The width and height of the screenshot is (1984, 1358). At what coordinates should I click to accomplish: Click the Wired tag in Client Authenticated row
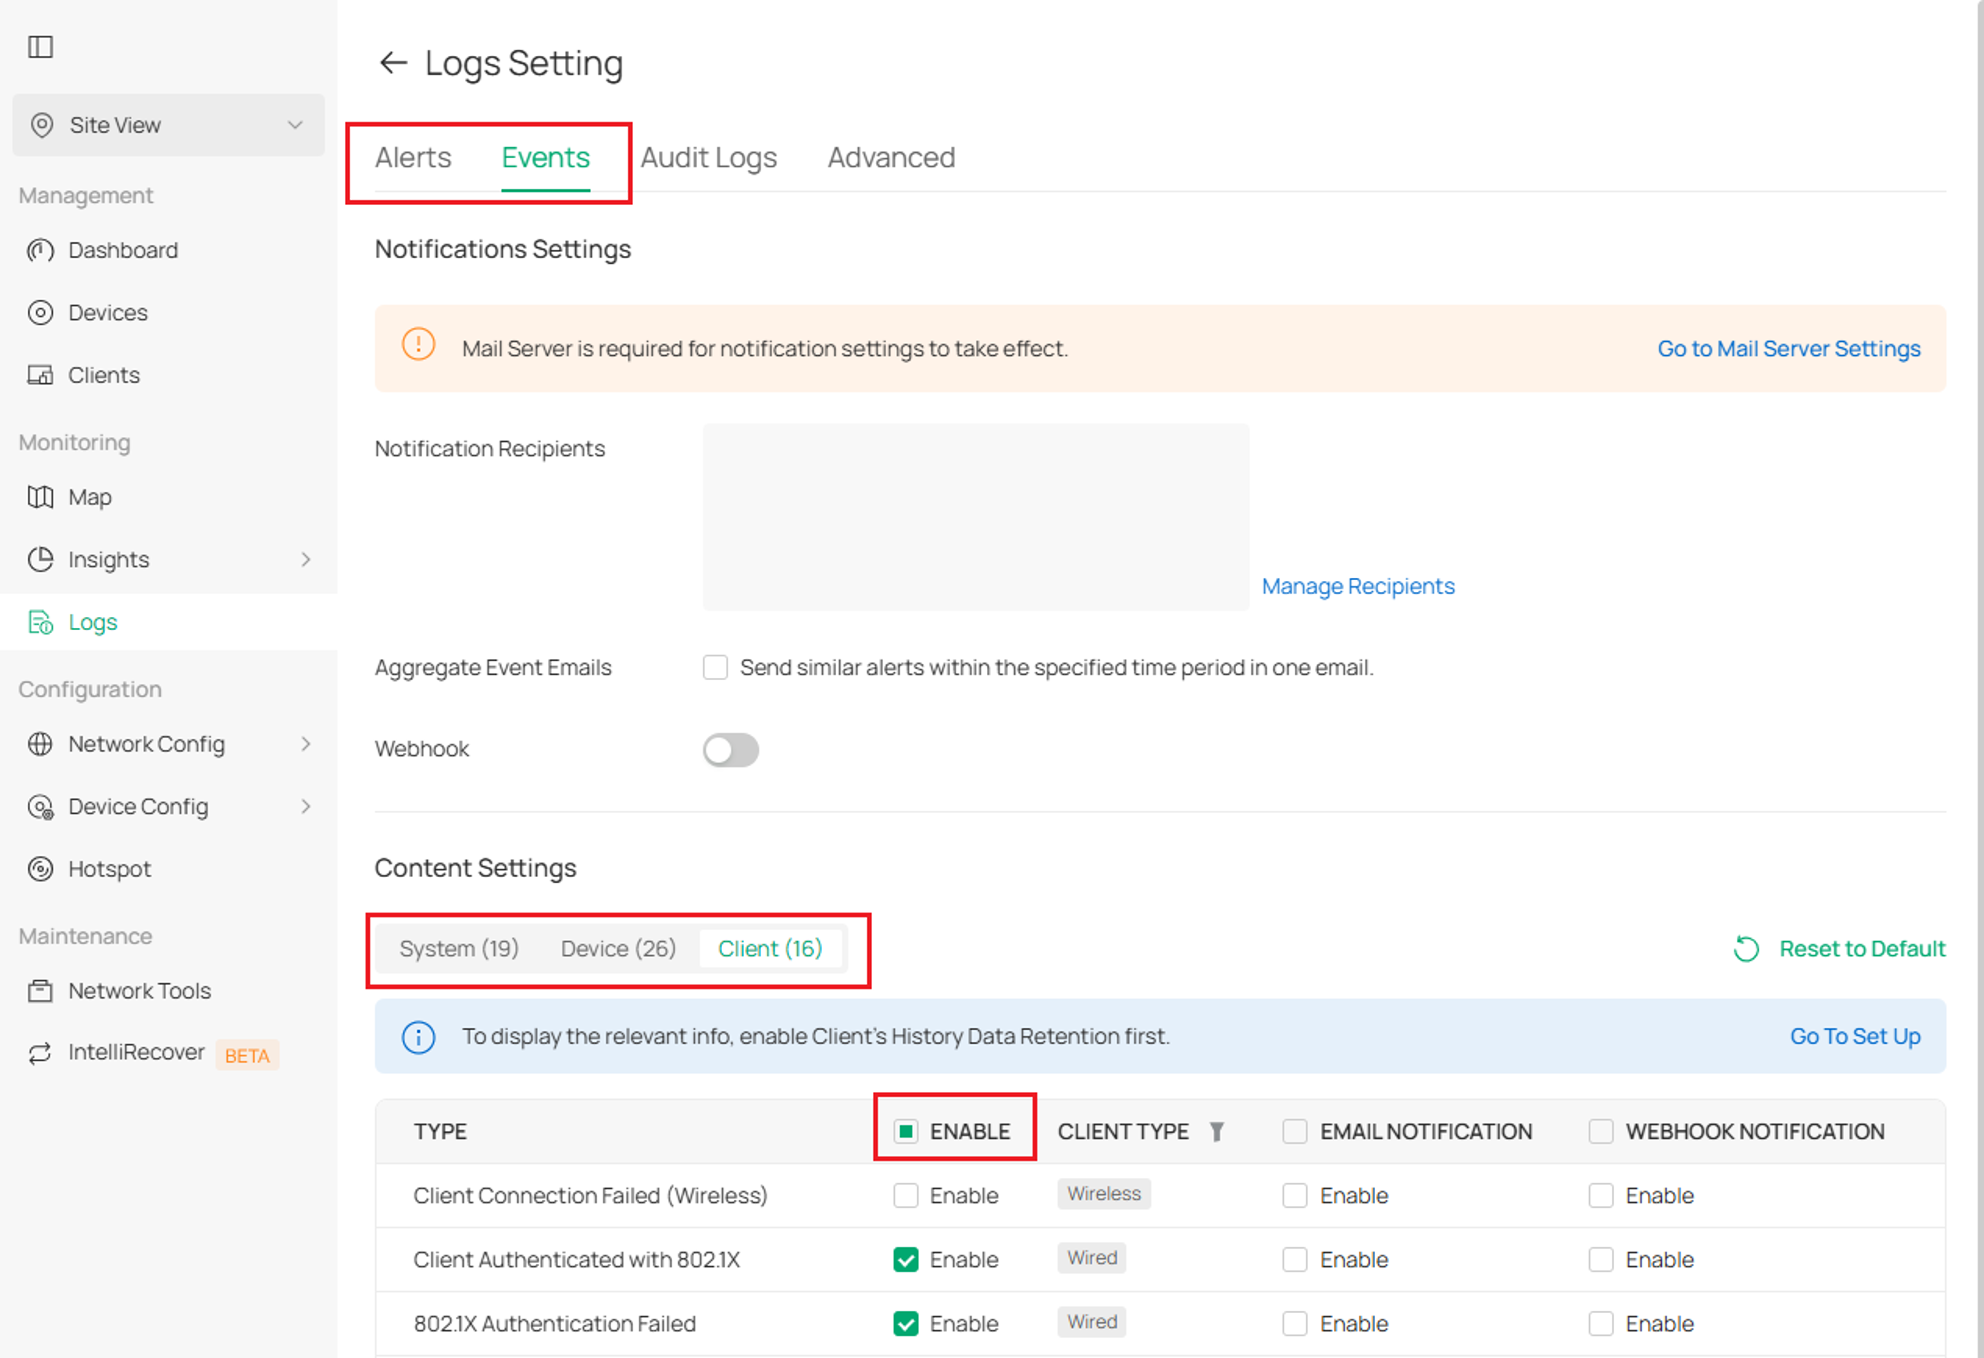(1092, 1258)
